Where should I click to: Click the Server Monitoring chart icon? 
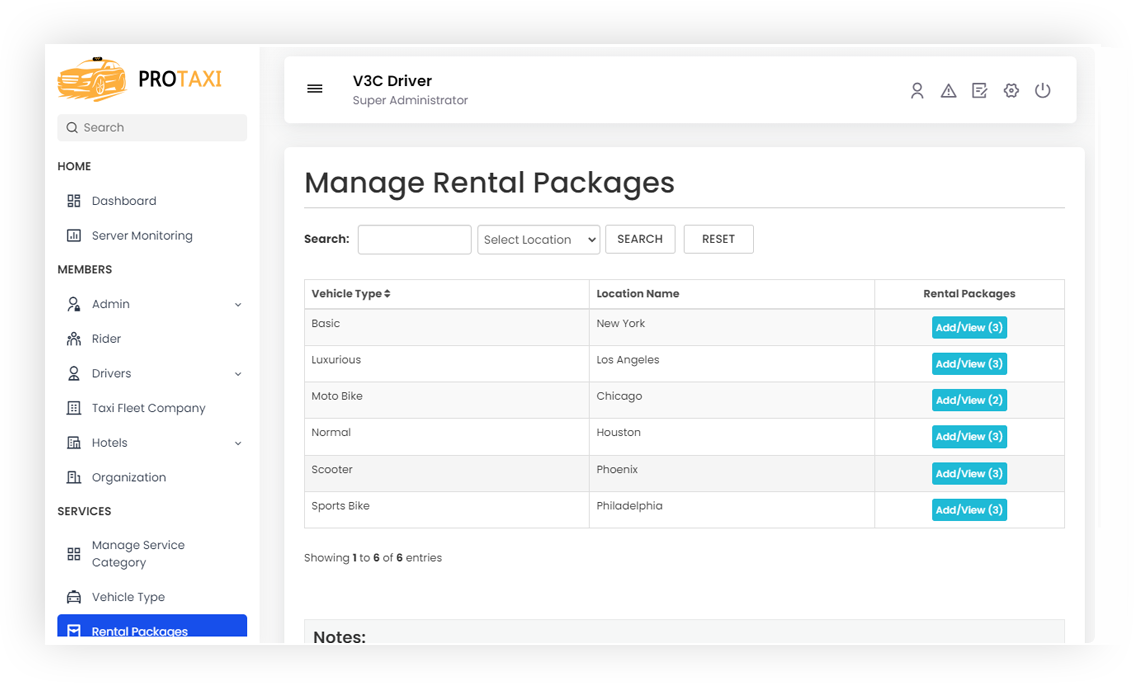click(72, 235)
